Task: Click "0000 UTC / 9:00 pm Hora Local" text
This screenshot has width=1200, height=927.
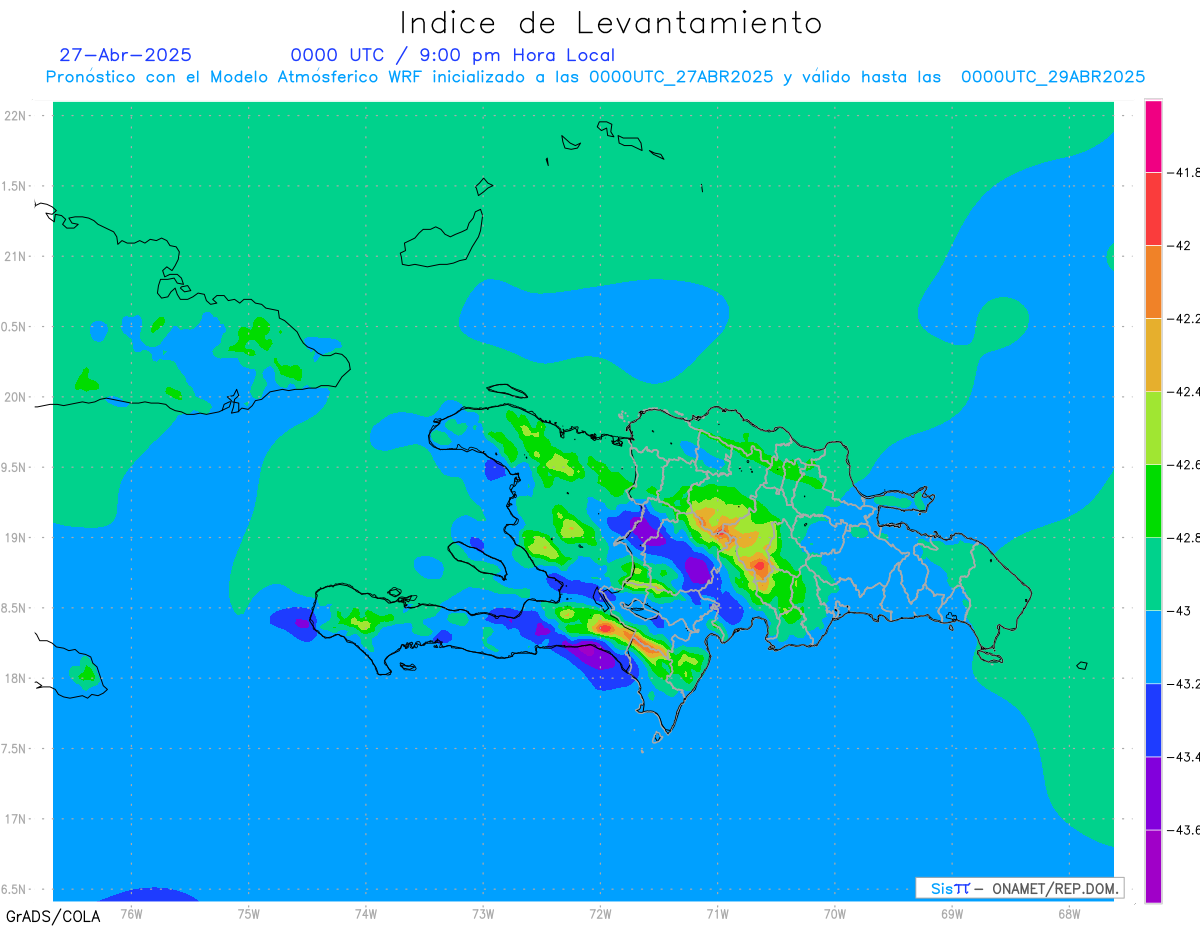Action: click(x=453, y=56)
